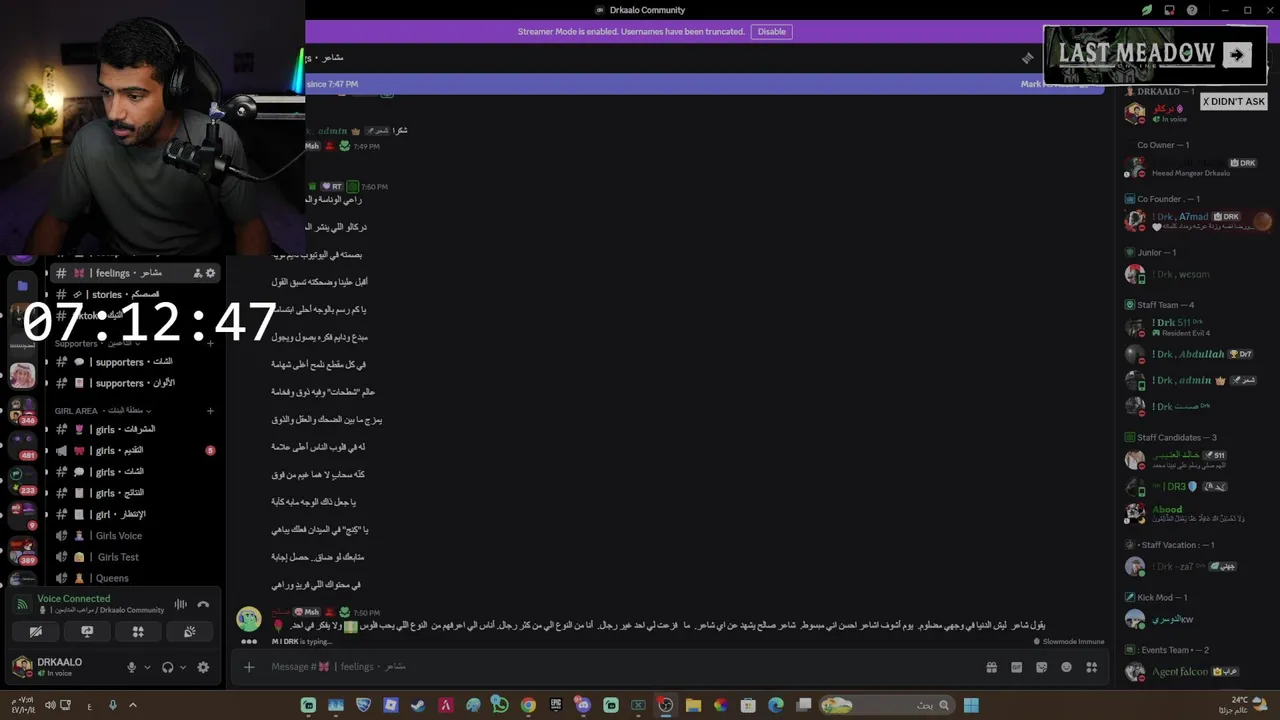Toggle noise suppression waveform icon
Image resolution: width=1280 pixels, height=720 pixels.
181,604
